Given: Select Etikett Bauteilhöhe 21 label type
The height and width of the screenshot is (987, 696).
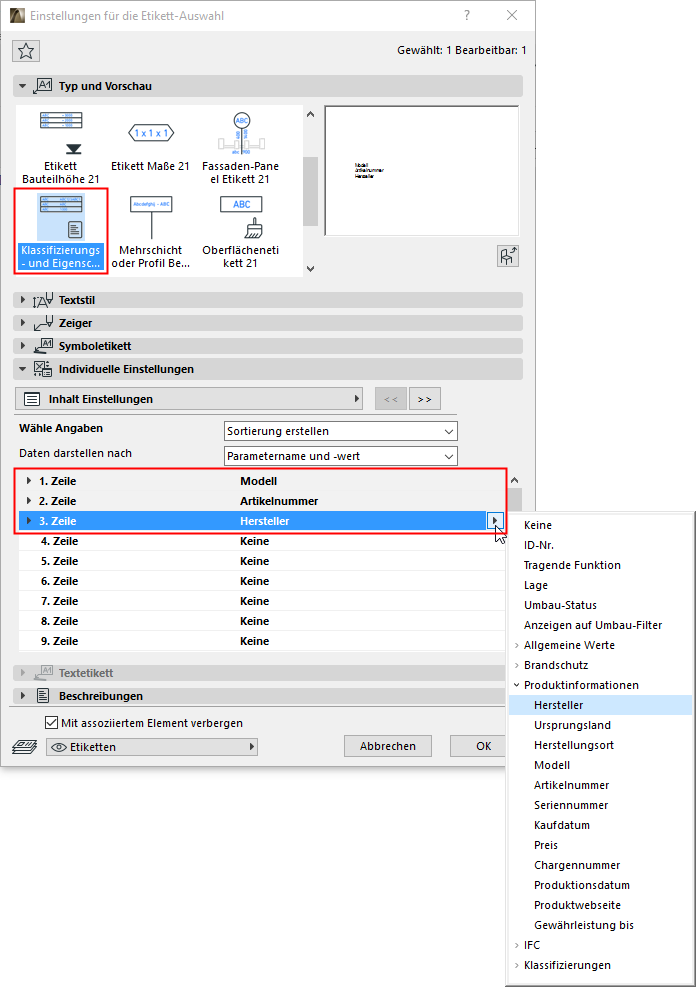Looking at the screenshot, I should pyautogui.click(x=61, y=147).
